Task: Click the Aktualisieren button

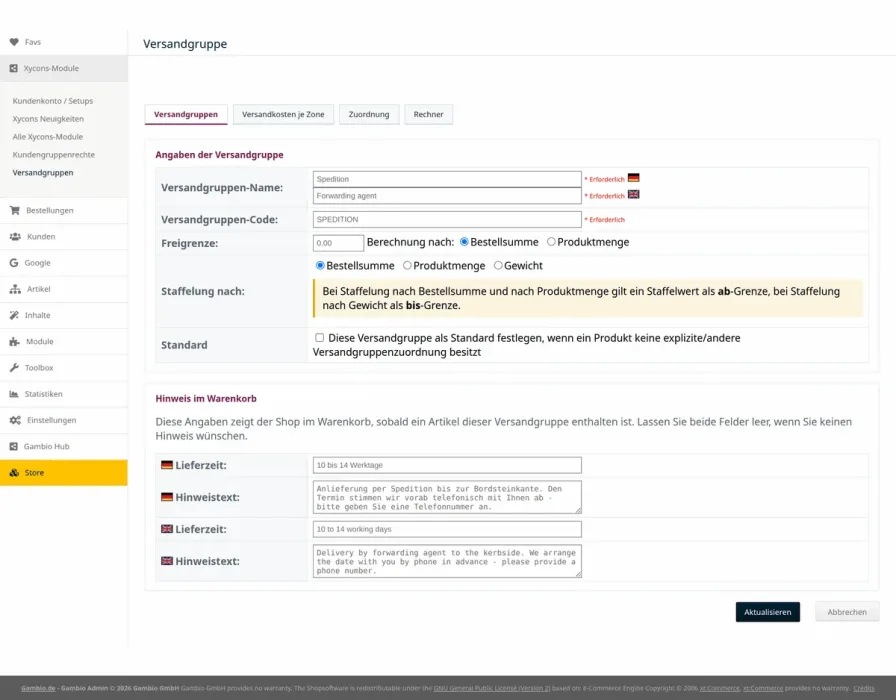Action: [767, 612]
